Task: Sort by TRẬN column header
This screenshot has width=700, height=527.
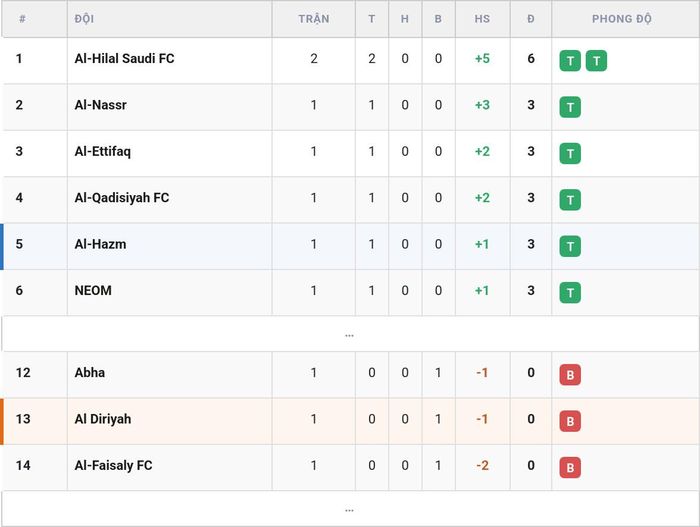Action: [314, 19]
